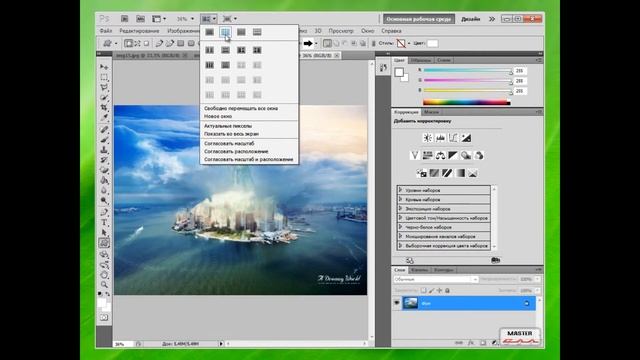The width and height of the screenshot is (640, 360).
Task: Choose Tile All Horizontally layout icon
Action: click(257, 32)
